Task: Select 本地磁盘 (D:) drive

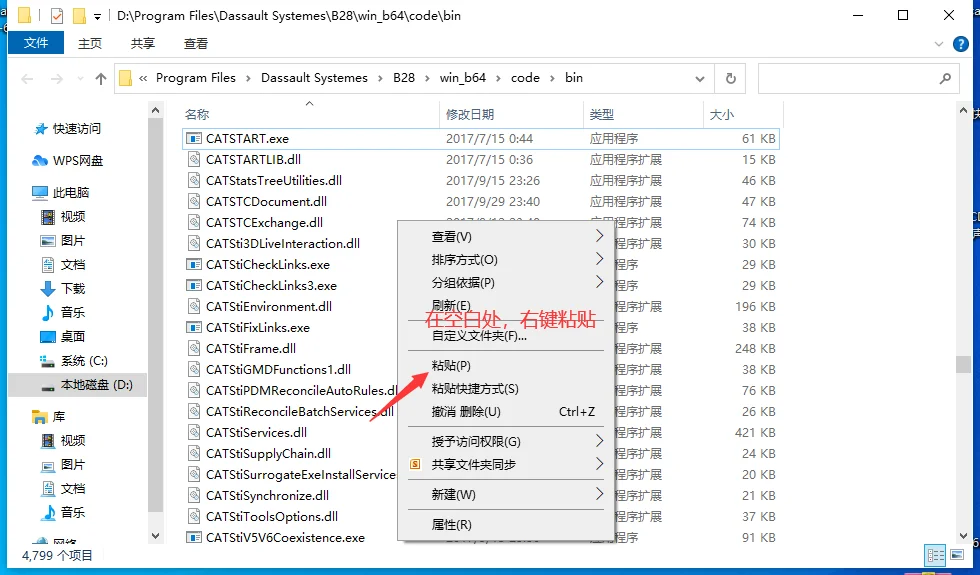Action: (x=96, y=385)
